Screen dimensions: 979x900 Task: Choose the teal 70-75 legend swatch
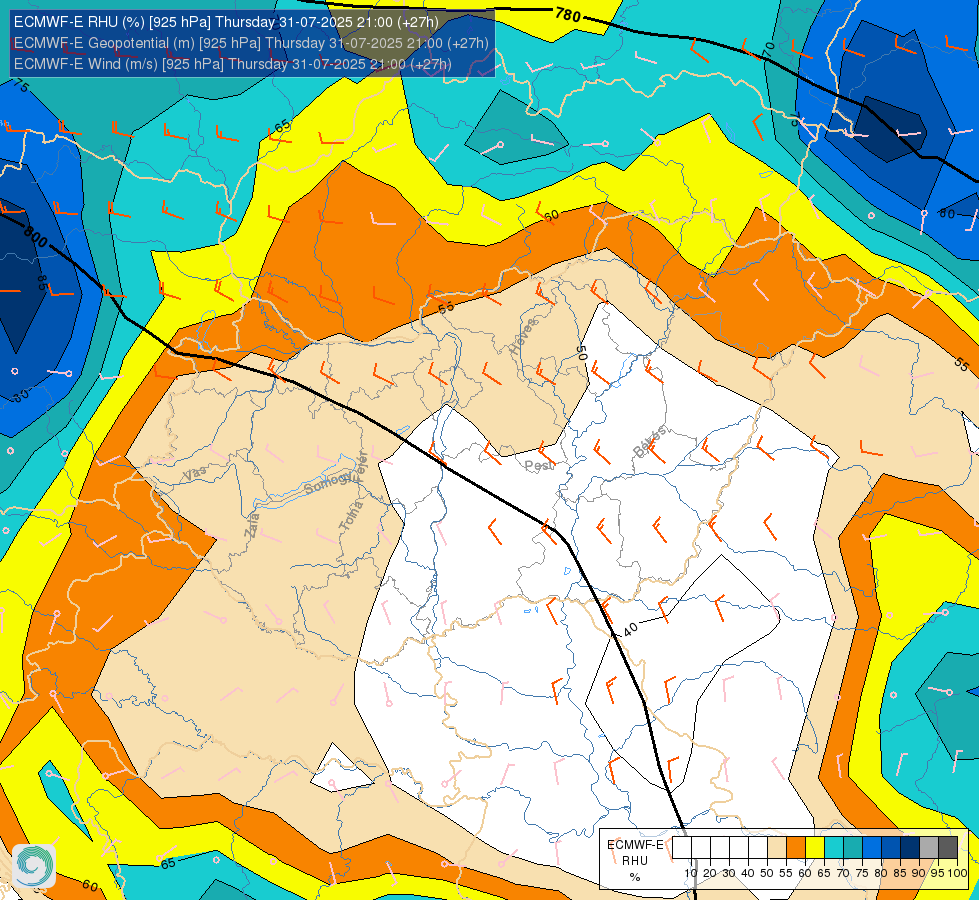coord(853,848)
